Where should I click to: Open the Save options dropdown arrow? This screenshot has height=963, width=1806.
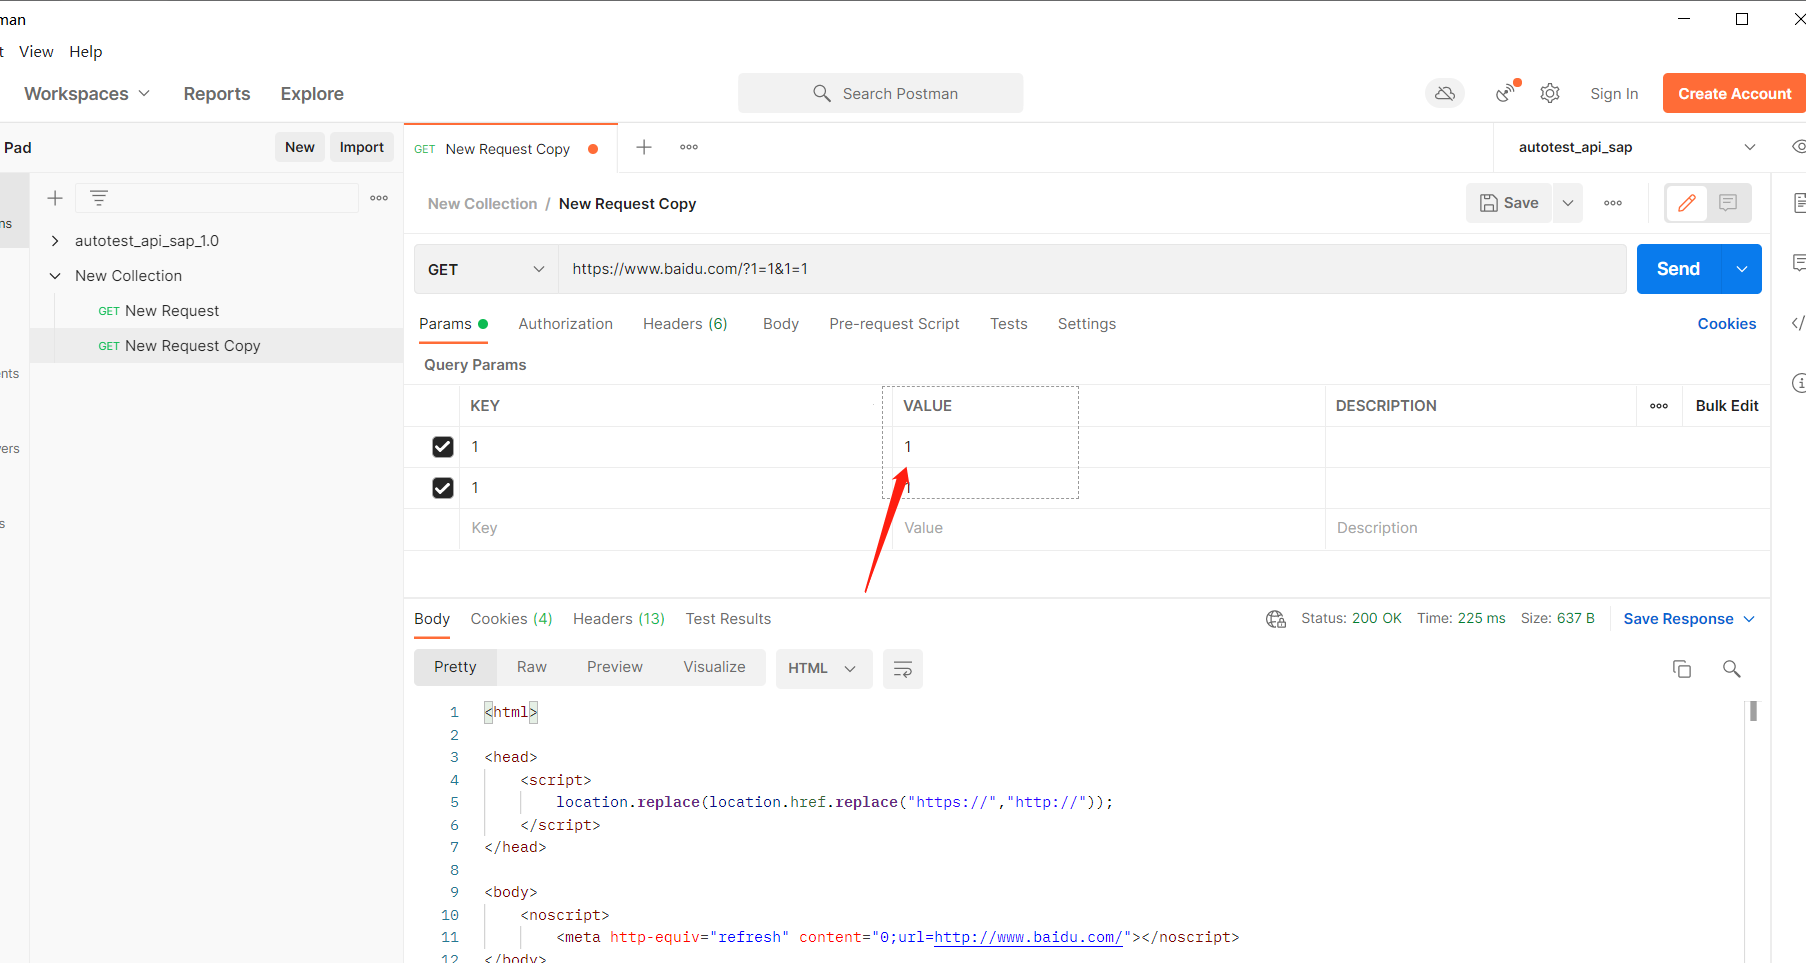[x=1568, y=203]
